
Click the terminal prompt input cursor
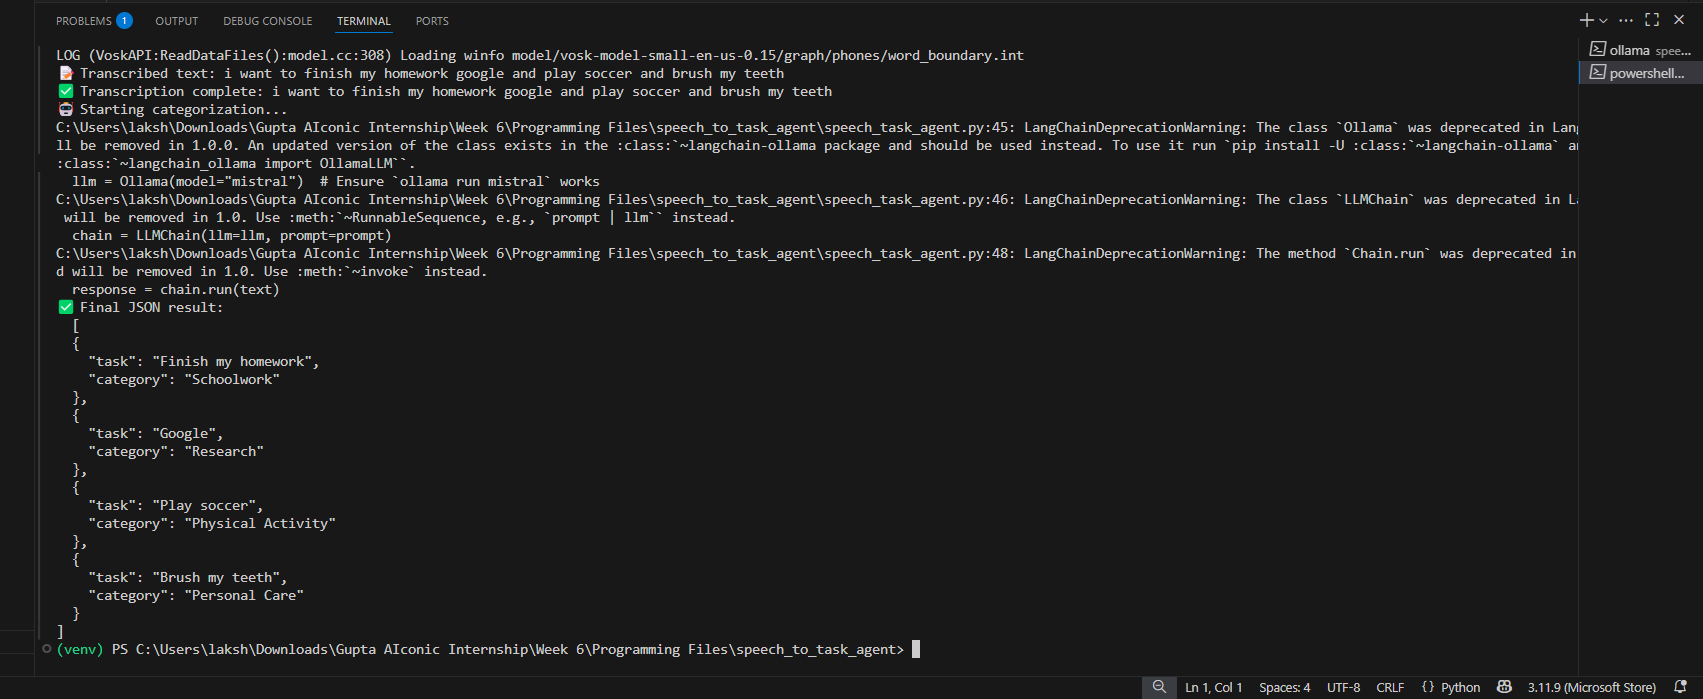(x=916, y=649)
